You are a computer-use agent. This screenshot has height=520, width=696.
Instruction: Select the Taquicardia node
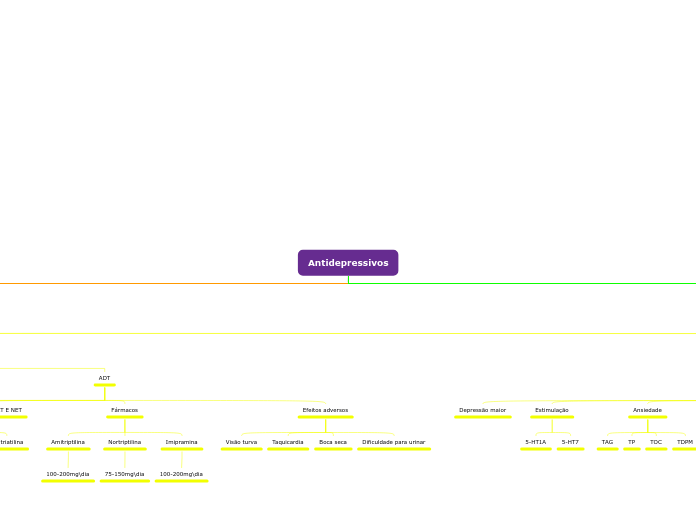point(288,442)
